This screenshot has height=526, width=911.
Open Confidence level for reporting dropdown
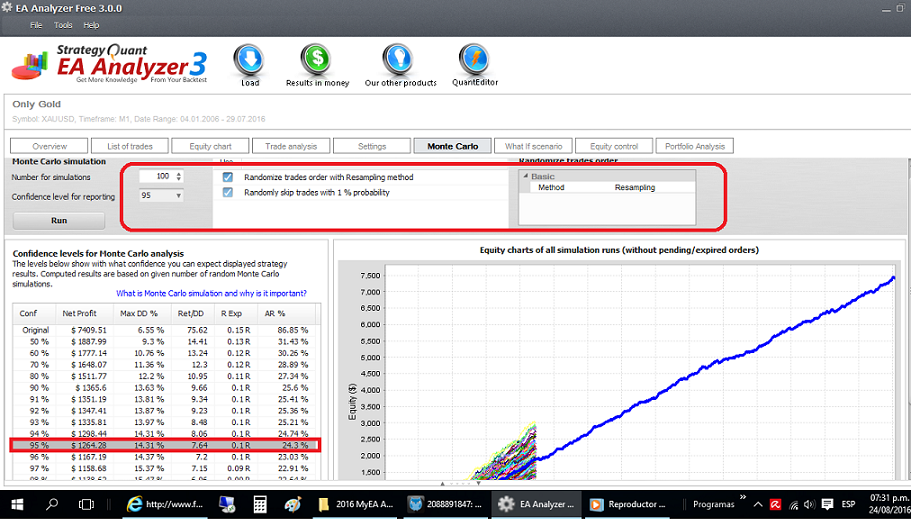coord(179,196)
